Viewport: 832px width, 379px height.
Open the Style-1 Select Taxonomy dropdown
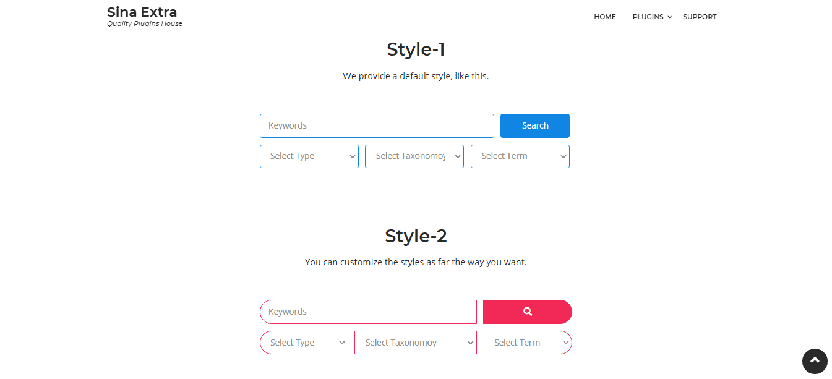(x=414, y=156)
